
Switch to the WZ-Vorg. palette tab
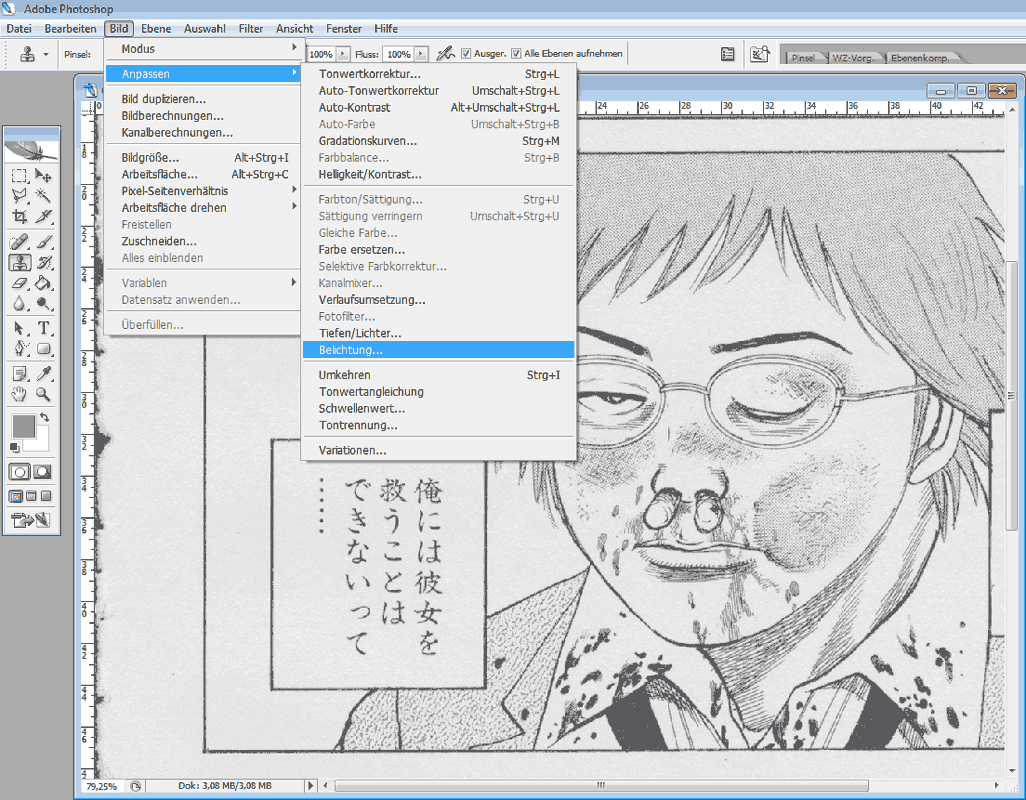pos(852,58)
